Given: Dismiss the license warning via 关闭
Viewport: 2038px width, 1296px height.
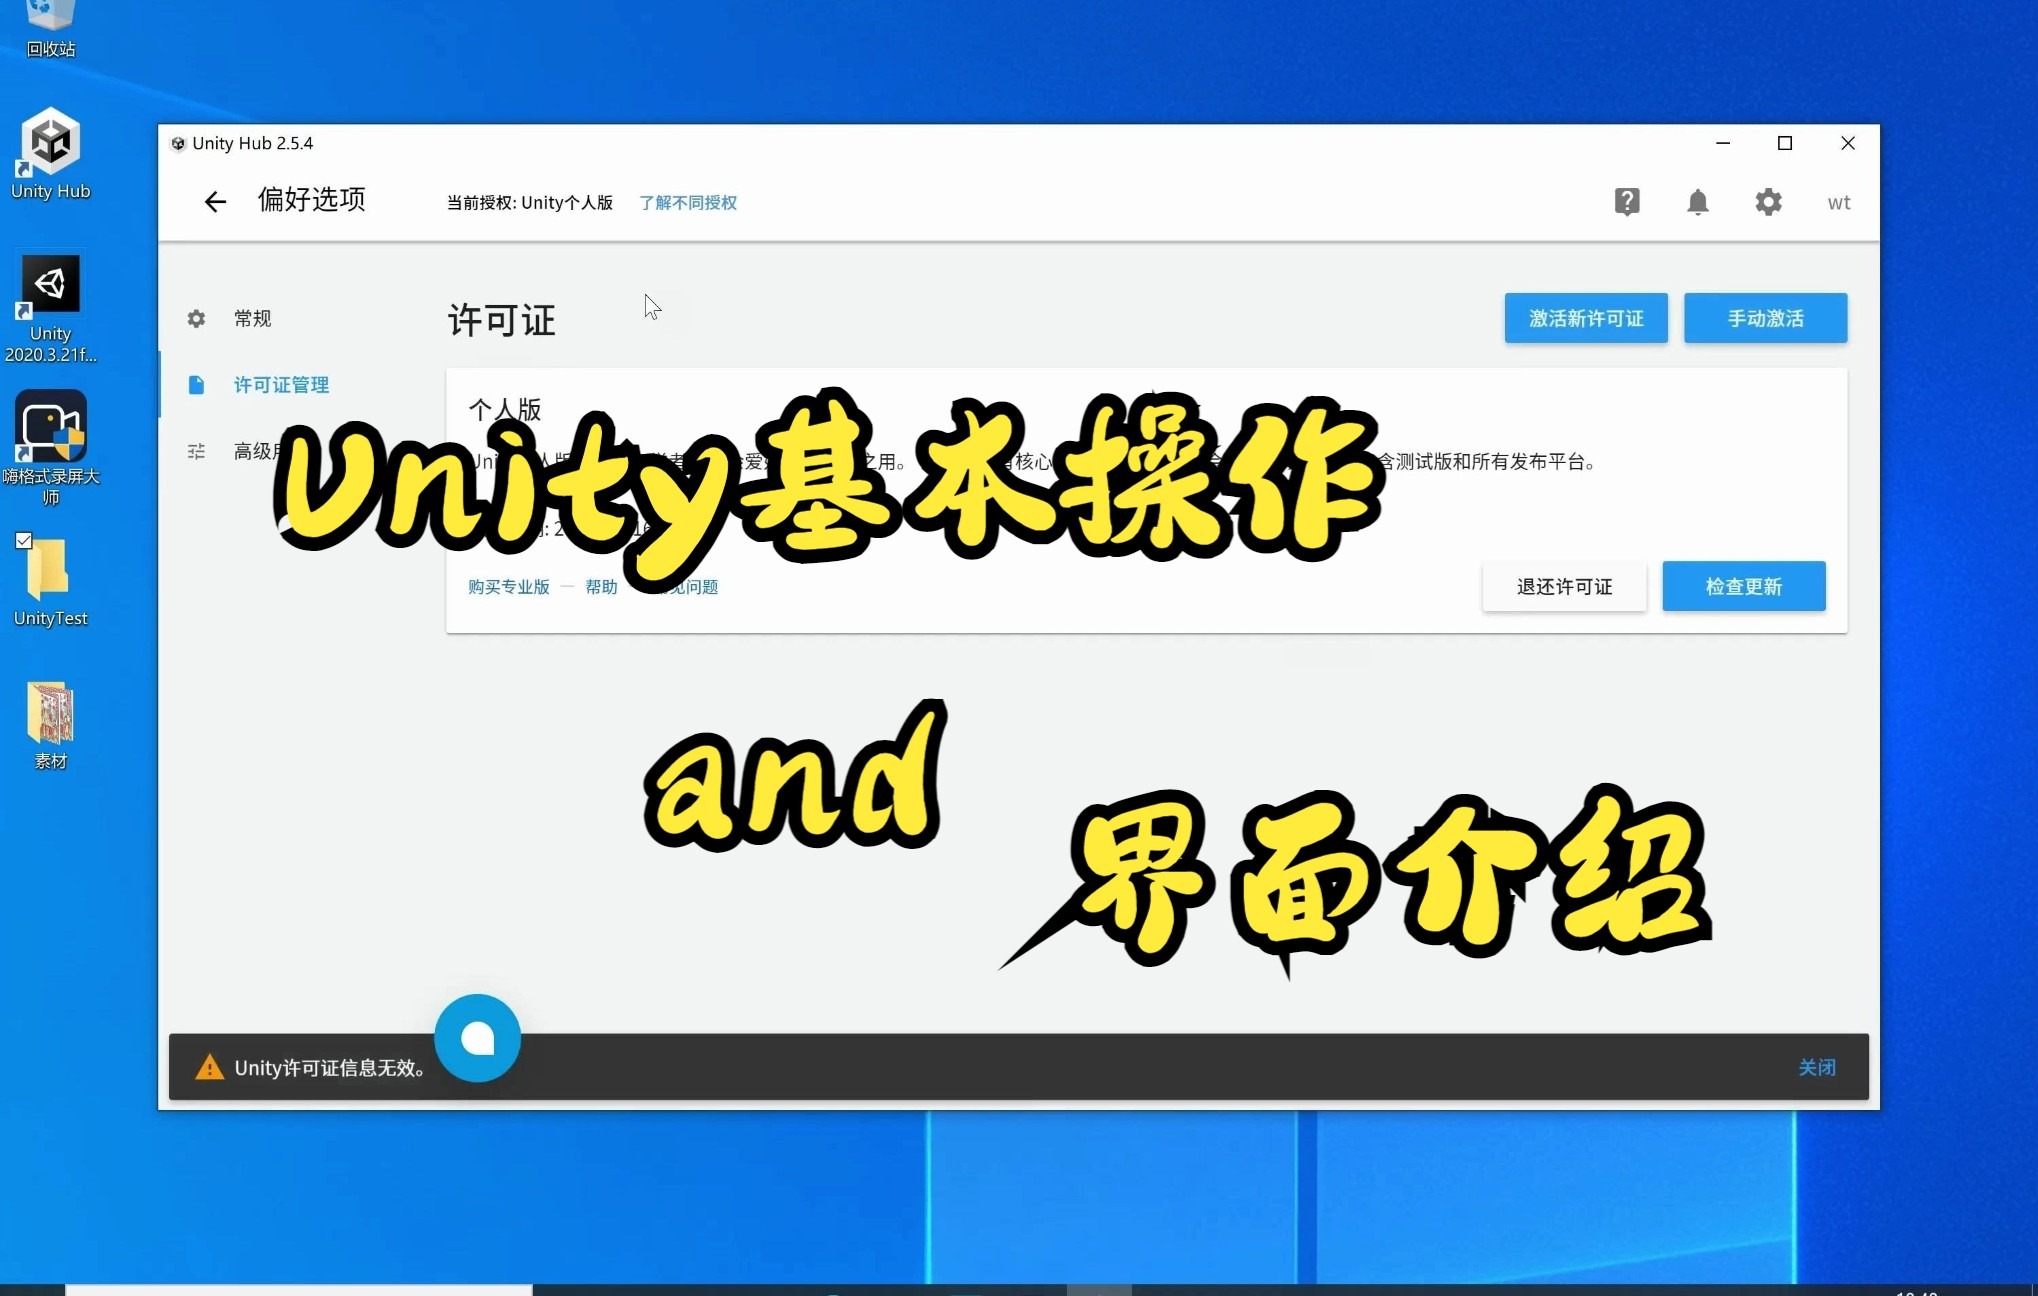Looking at the screenshot, I should coord(1817,1067).
